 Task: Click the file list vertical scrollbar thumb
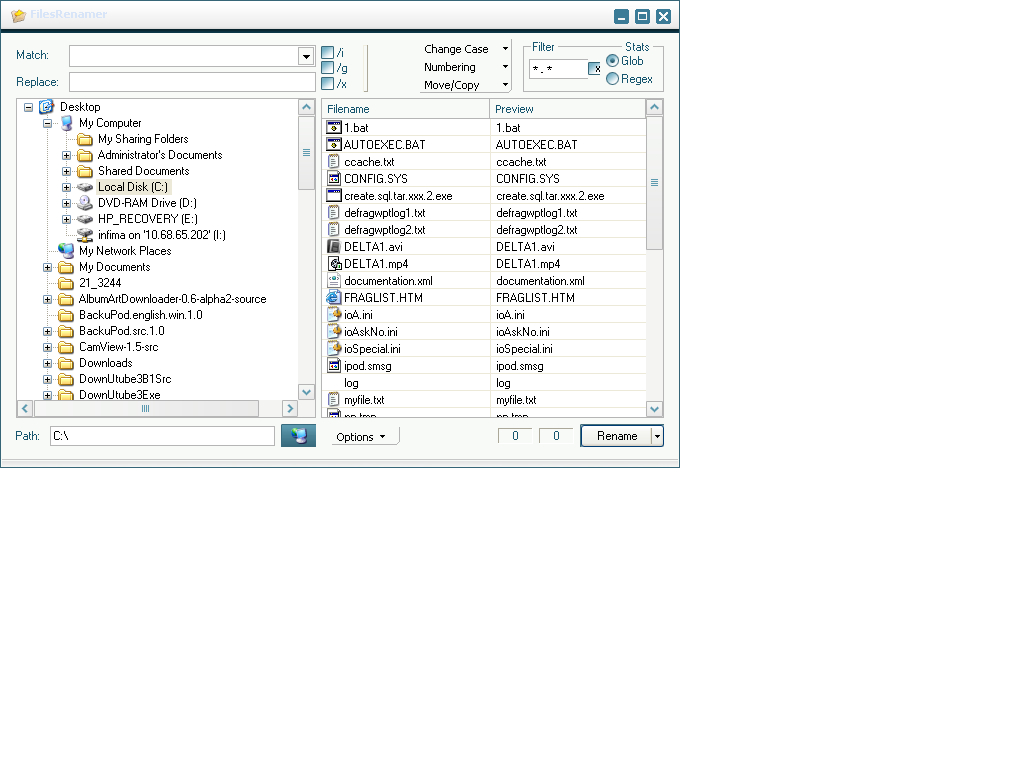pos(654,183)
